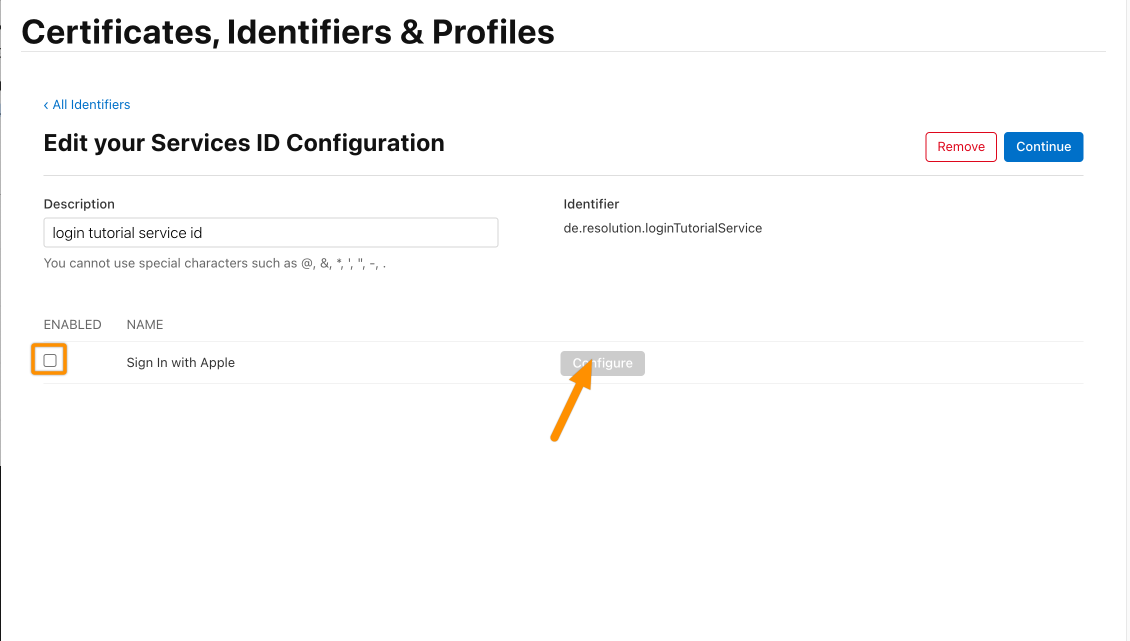Click the word 'Profiles' in page title
The image size is (1130, 641).
point(493,32)
